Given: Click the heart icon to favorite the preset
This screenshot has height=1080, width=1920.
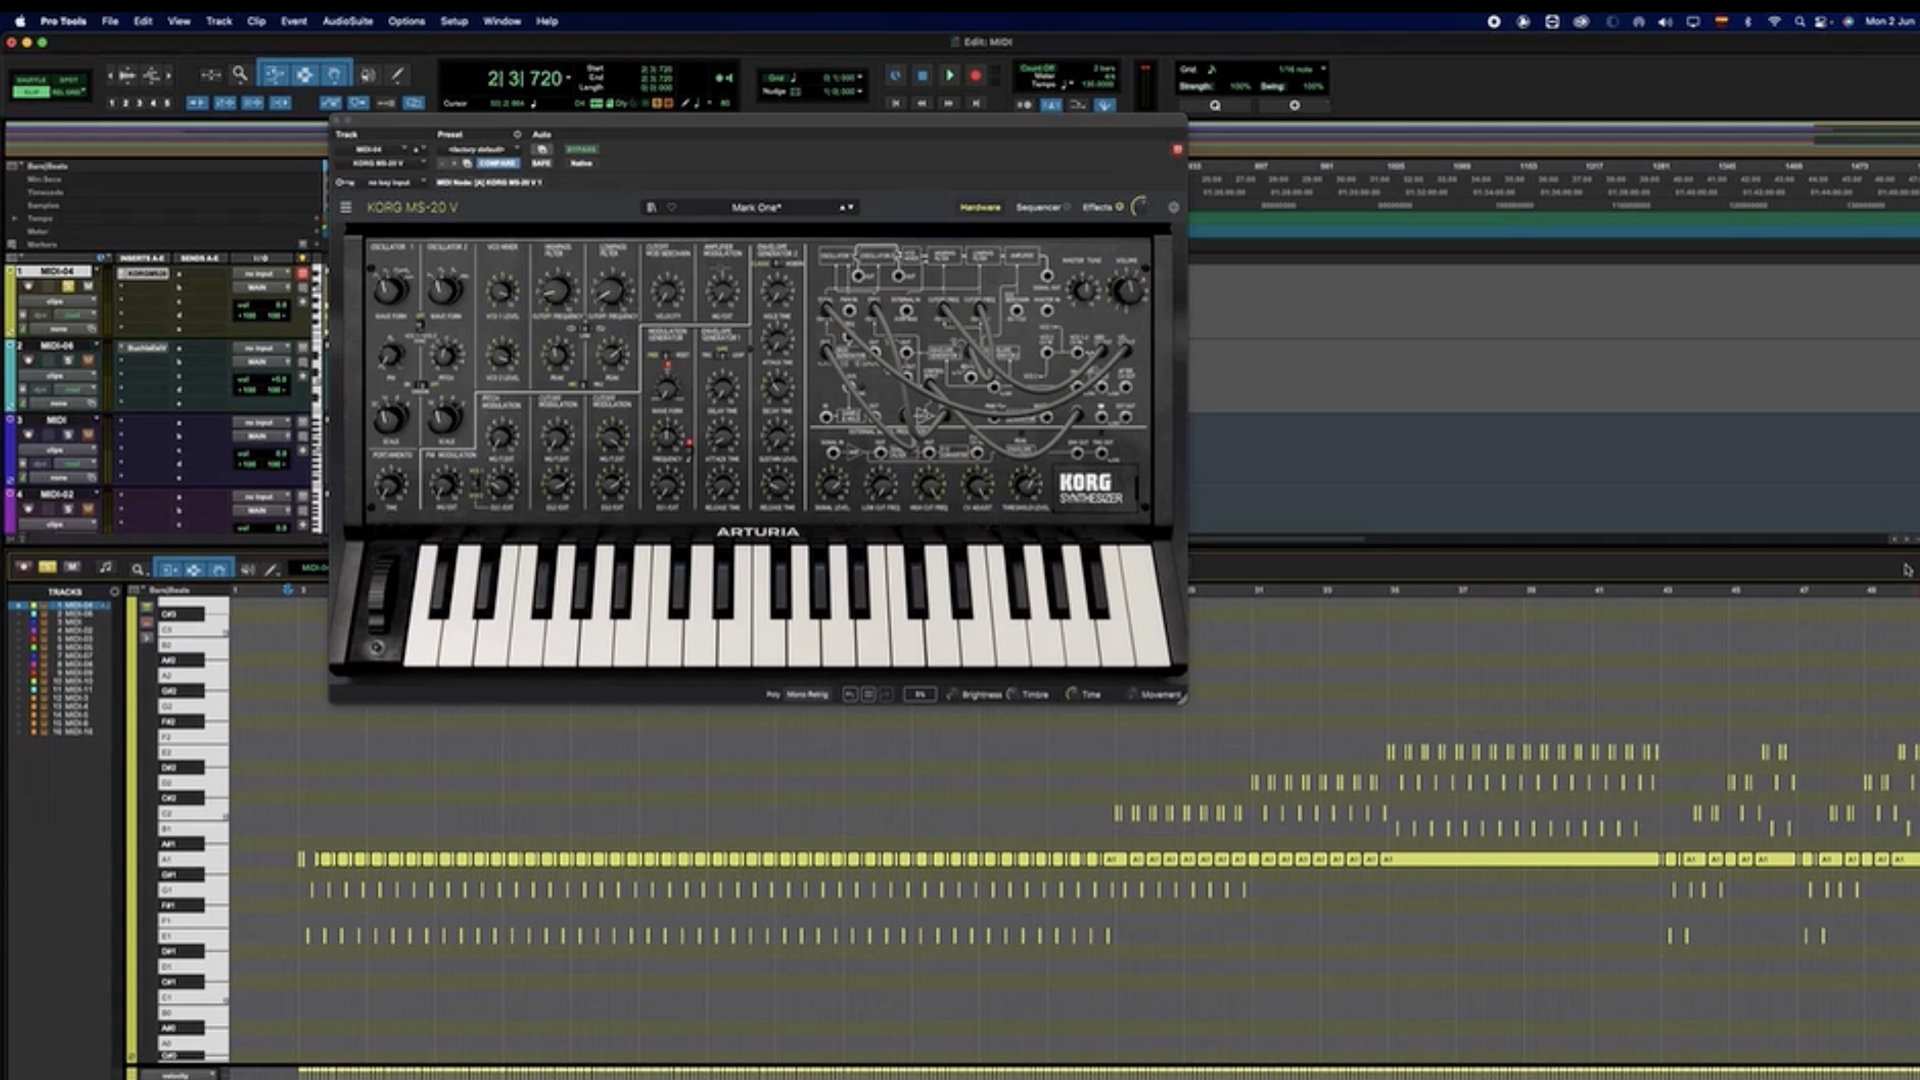Looking at the screenshot, I should (671, 207).
